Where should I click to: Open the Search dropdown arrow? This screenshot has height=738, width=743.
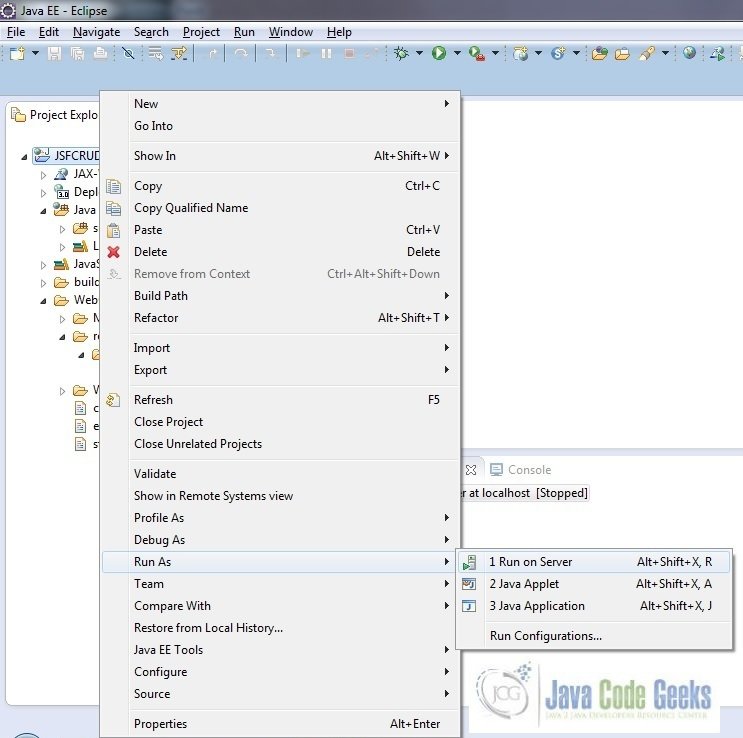pos(665,53)
